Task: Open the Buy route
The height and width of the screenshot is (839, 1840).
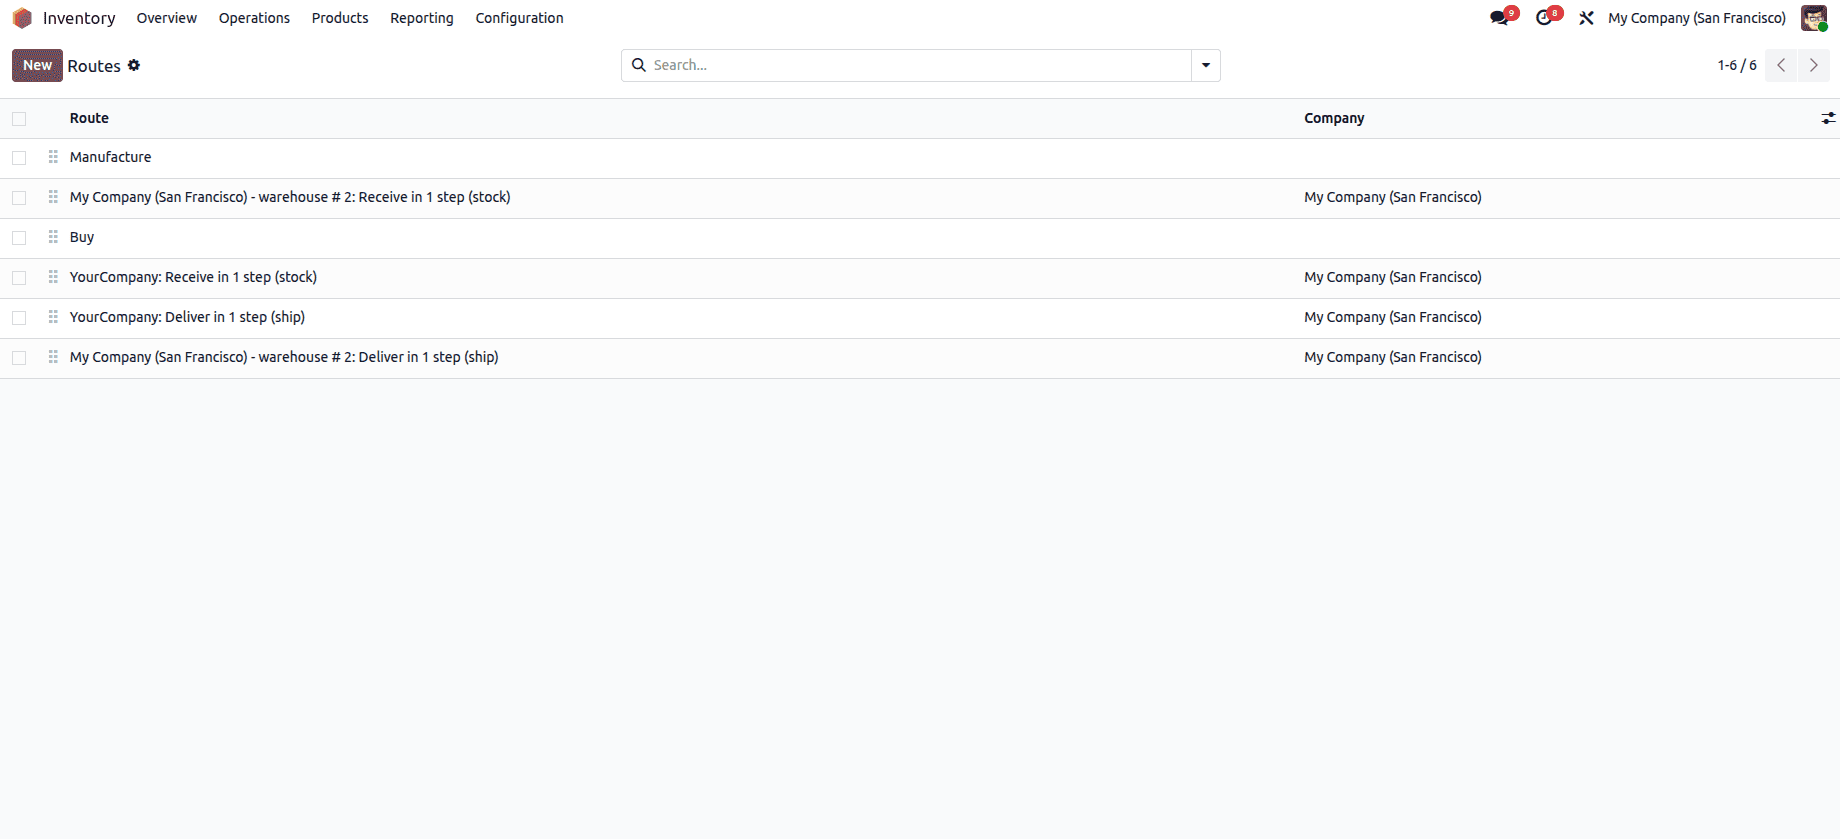Action: pyautogui.click(x=82, y=237)
